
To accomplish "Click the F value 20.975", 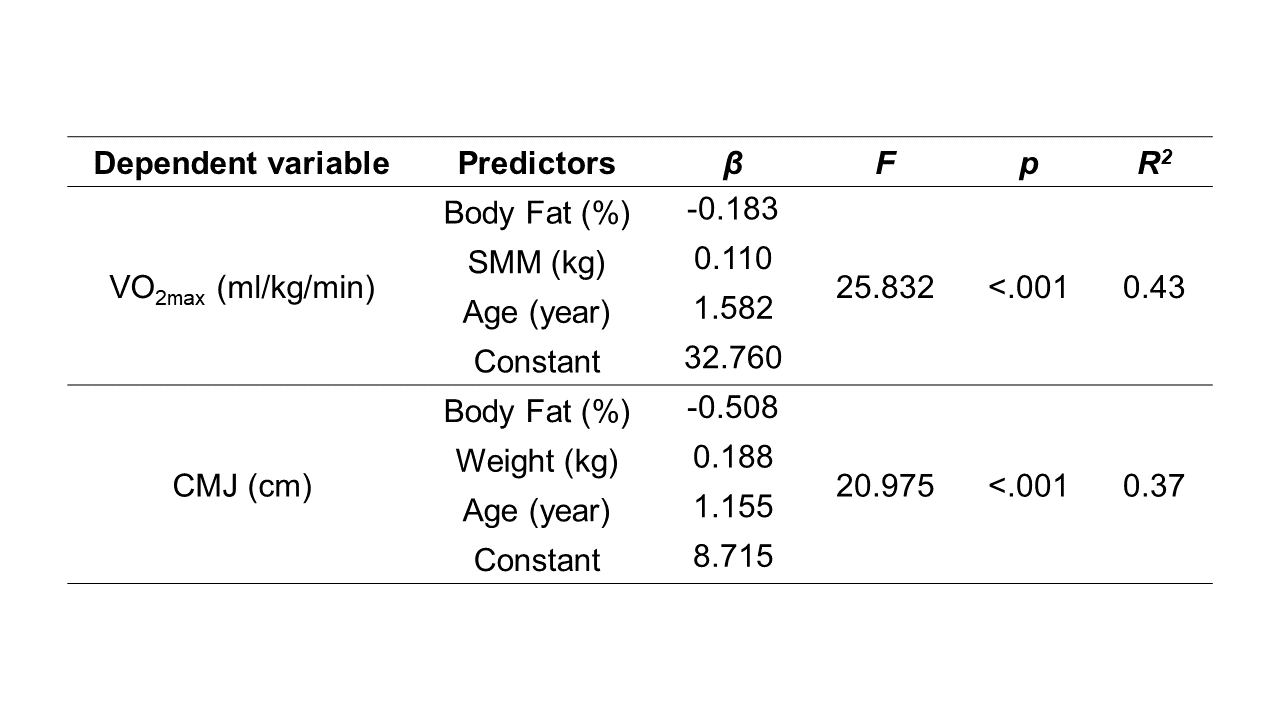I will 885,486.
